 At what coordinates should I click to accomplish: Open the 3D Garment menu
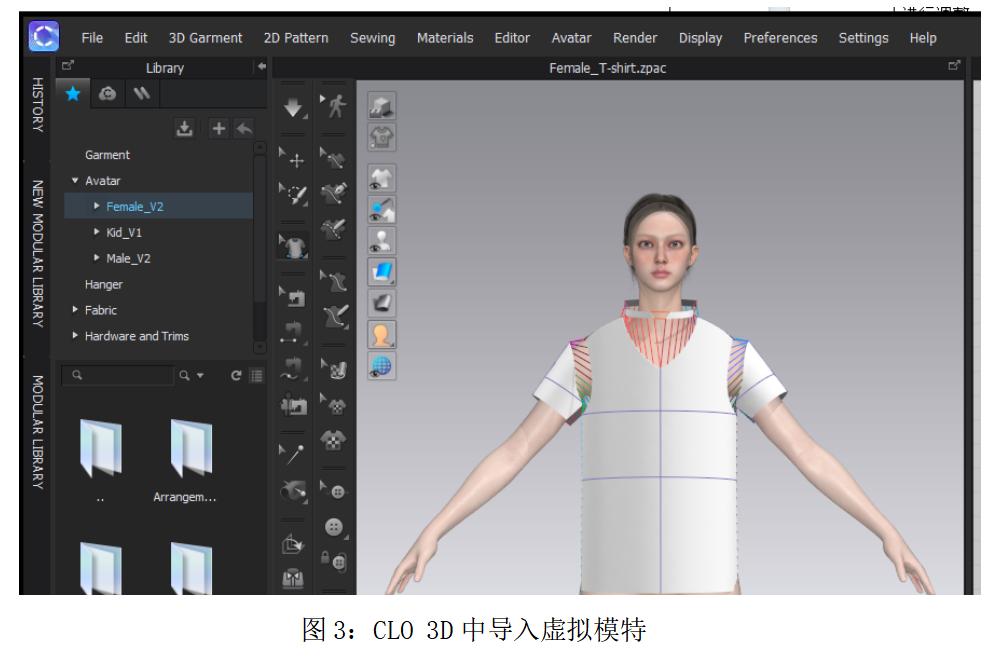coord(205,38)
